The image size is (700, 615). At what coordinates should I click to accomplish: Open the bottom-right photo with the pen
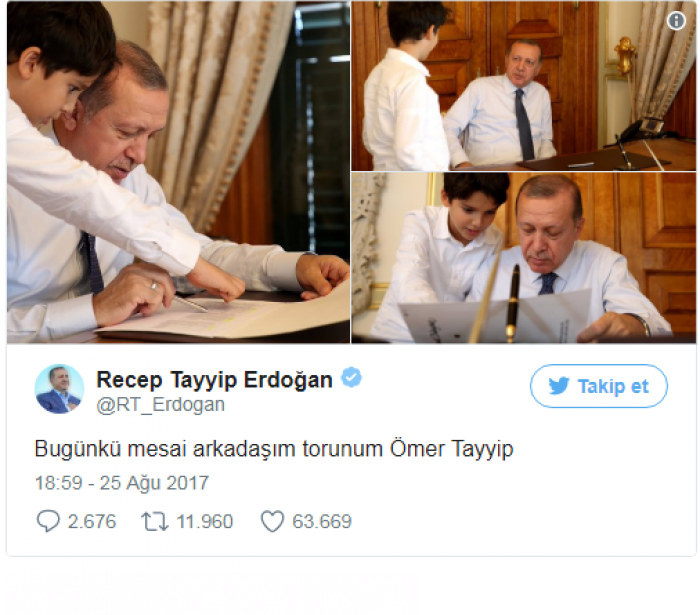[524, 258]
